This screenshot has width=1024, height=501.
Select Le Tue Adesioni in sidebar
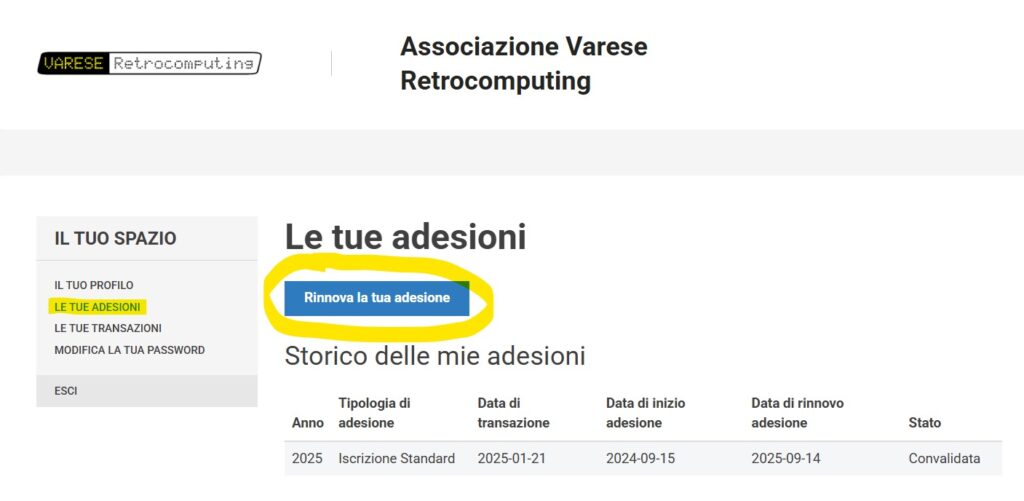(97, 307)
